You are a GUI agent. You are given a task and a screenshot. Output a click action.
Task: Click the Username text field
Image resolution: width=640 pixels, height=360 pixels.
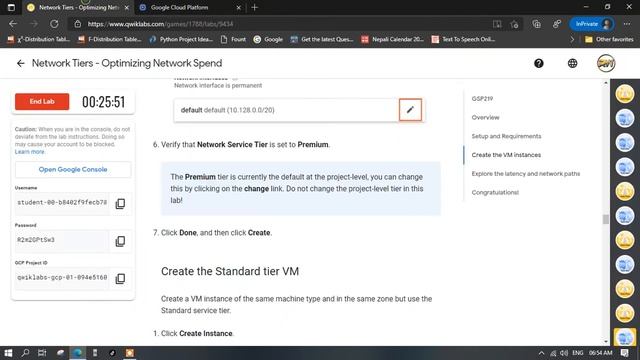click(62, 203)
